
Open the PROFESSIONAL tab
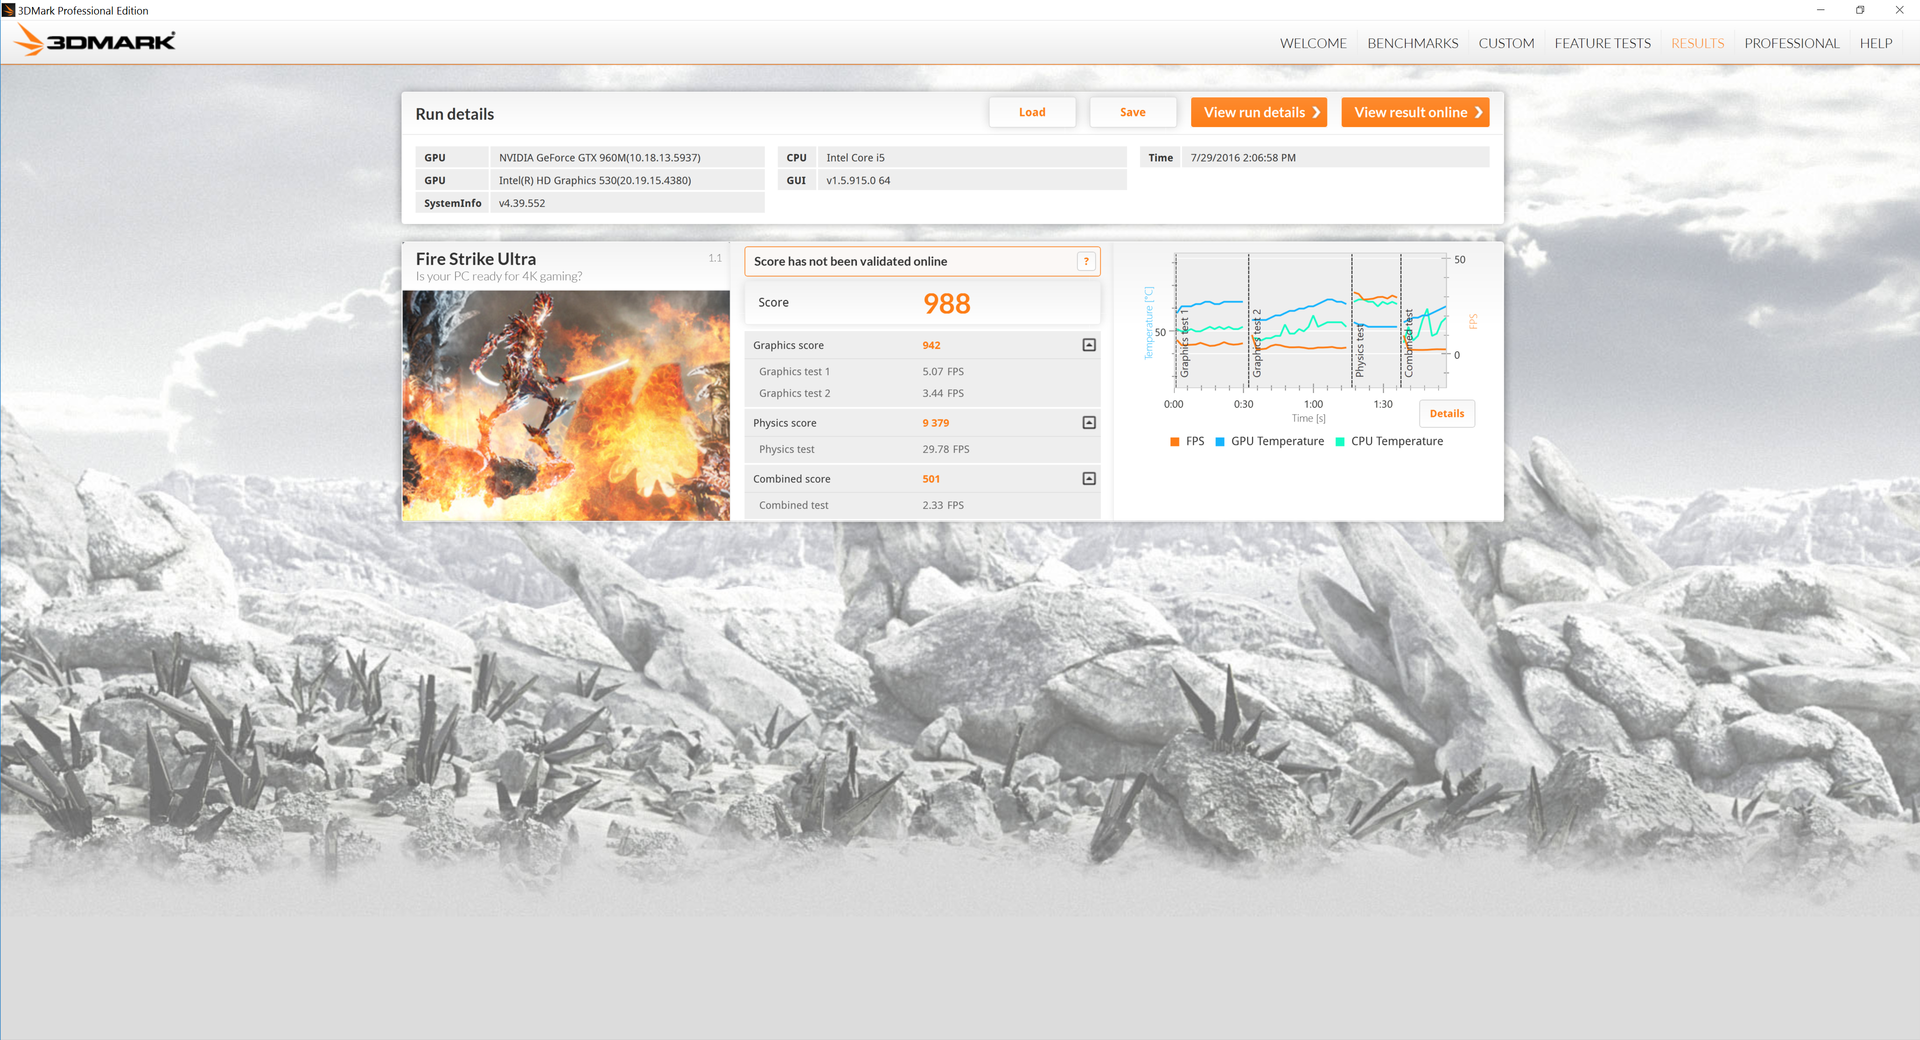click(1791, 43)
